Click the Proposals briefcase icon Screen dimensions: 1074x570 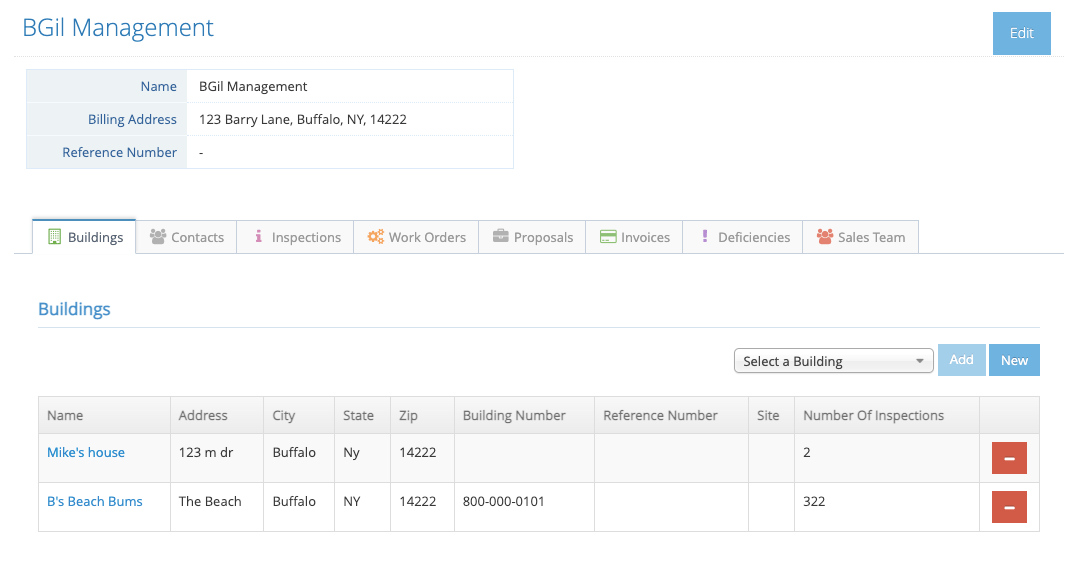pos(501,236)
